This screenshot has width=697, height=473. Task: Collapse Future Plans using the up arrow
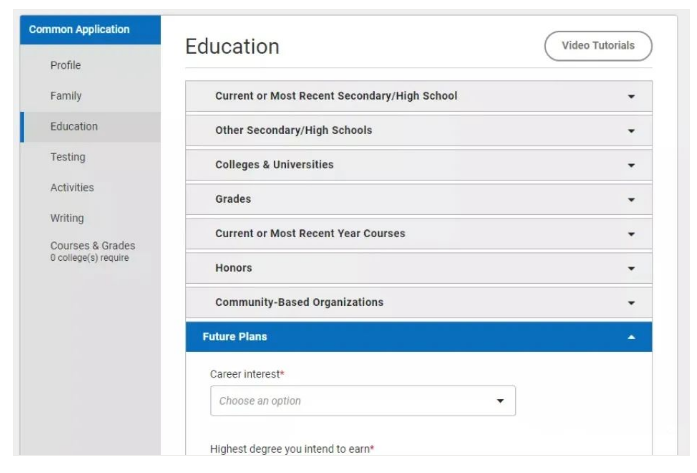[631, 337]
